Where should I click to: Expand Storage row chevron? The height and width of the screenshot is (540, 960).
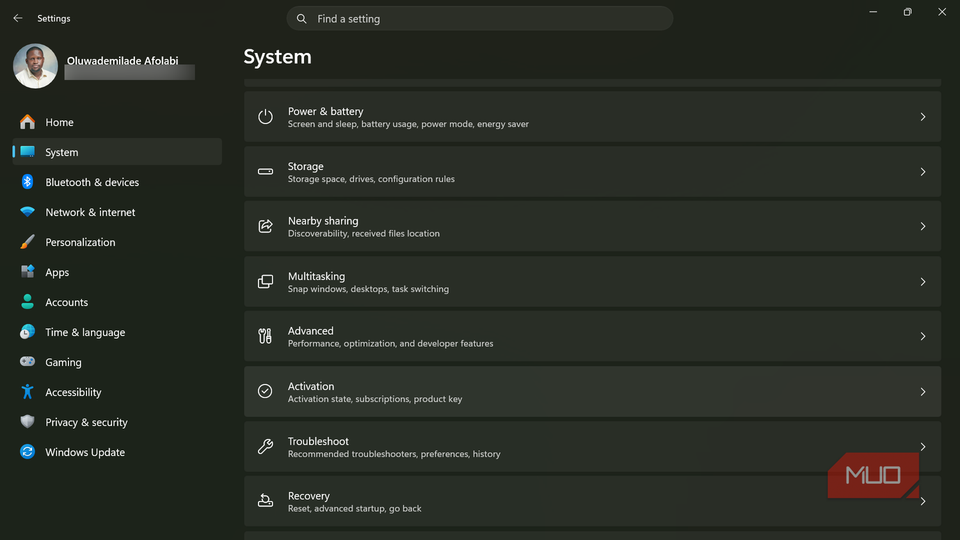tap(923, 172)
